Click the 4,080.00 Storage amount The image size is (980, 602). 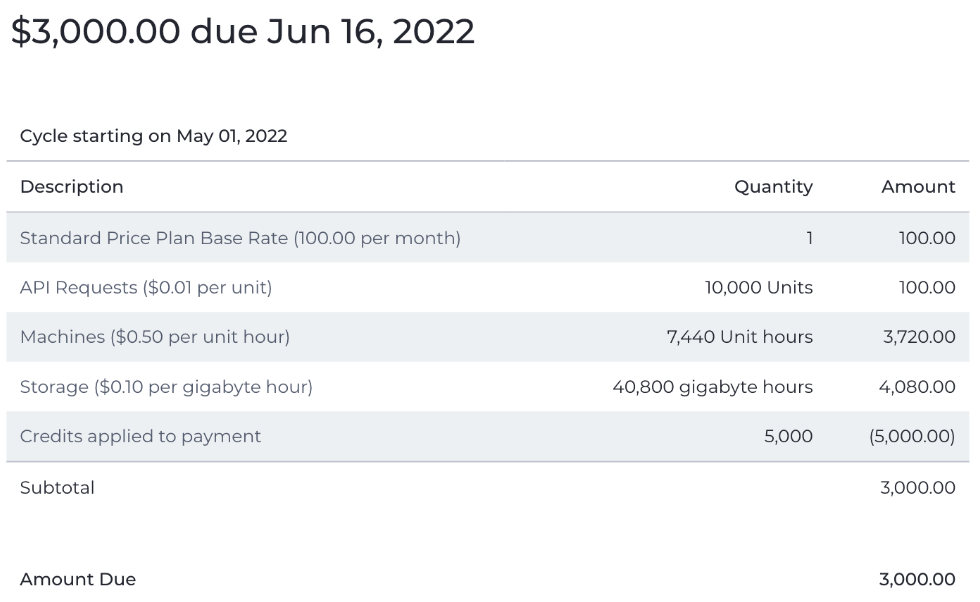pos(917,387)
